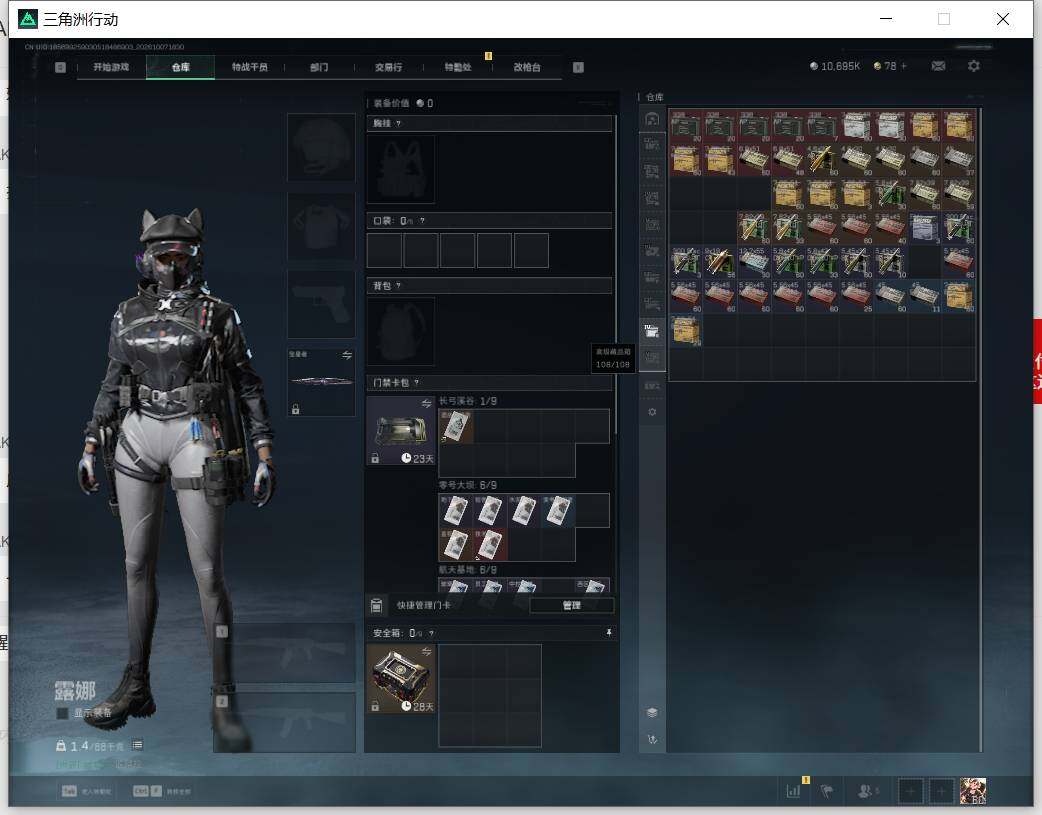Click the 管理 button
The image size is (1042, 815).
572,605
